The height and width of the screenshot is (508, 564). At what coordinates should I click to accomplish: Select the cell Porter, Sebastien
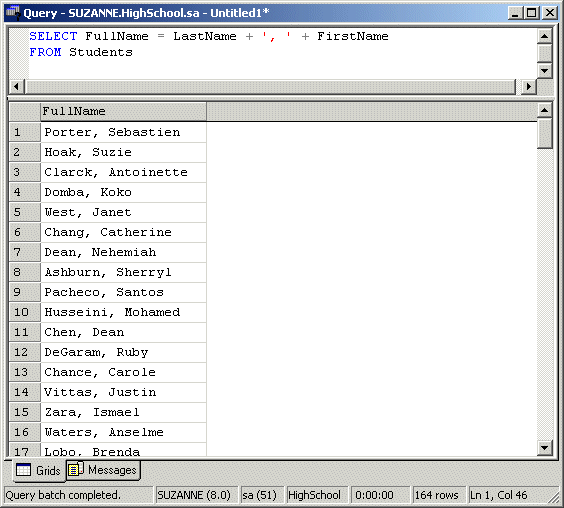pyautogui.click(x=124, y=132)
